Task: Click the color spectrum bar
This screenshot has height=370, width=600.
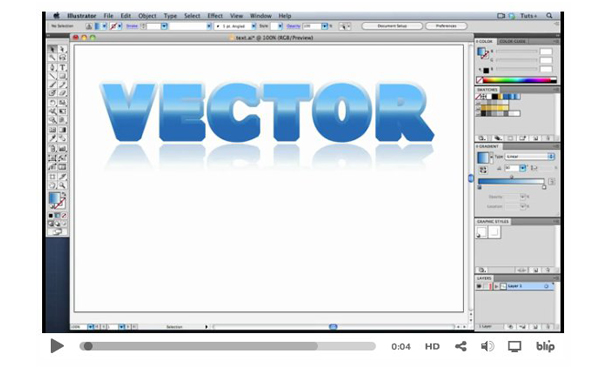Action: click(x=517, y=80)
